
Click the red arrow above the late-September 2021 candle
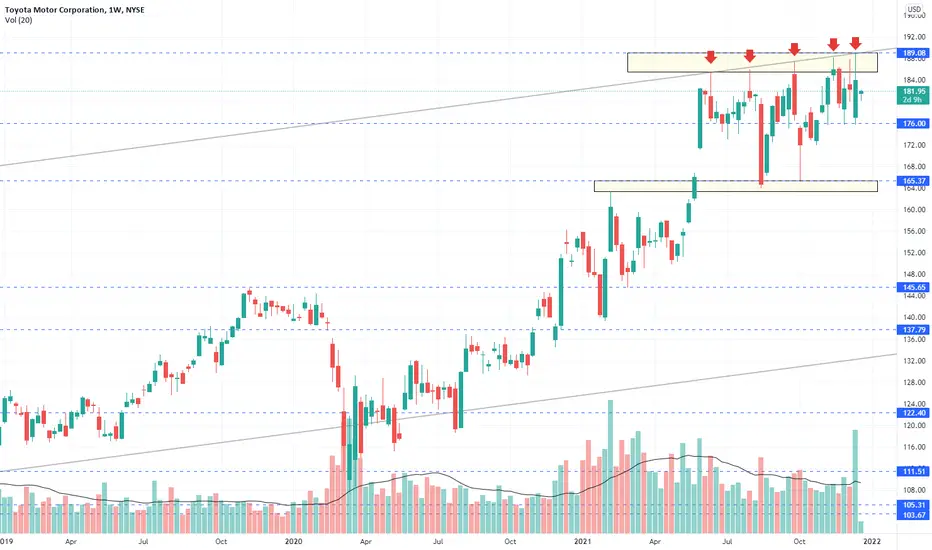[x=794, y=49]
